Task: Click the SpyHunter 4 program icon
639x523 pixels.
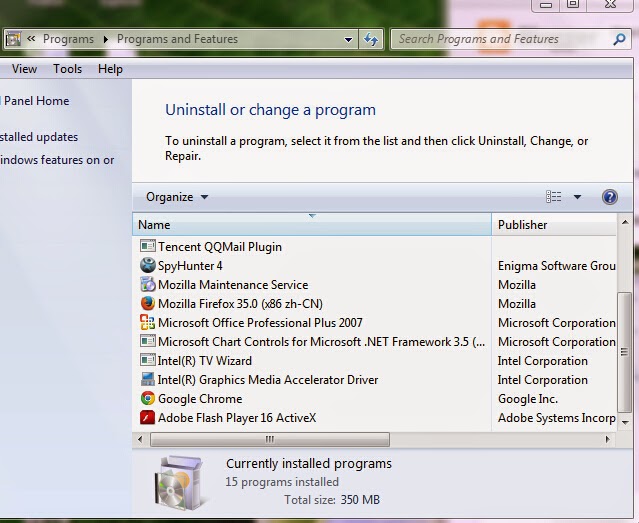Action: [147, 265]
